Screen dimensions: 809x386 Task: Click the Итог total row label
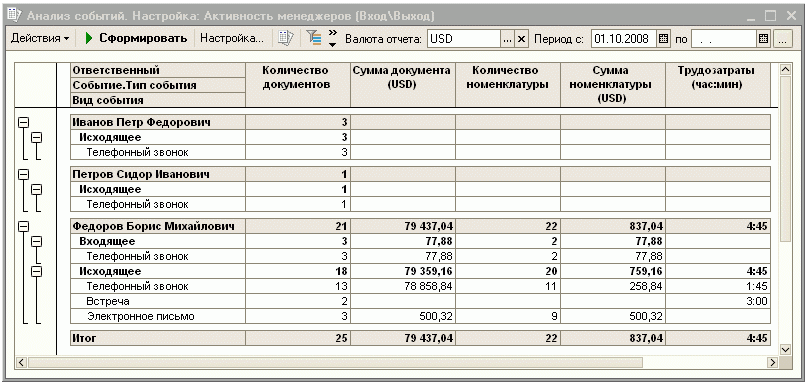coord(84,339)
